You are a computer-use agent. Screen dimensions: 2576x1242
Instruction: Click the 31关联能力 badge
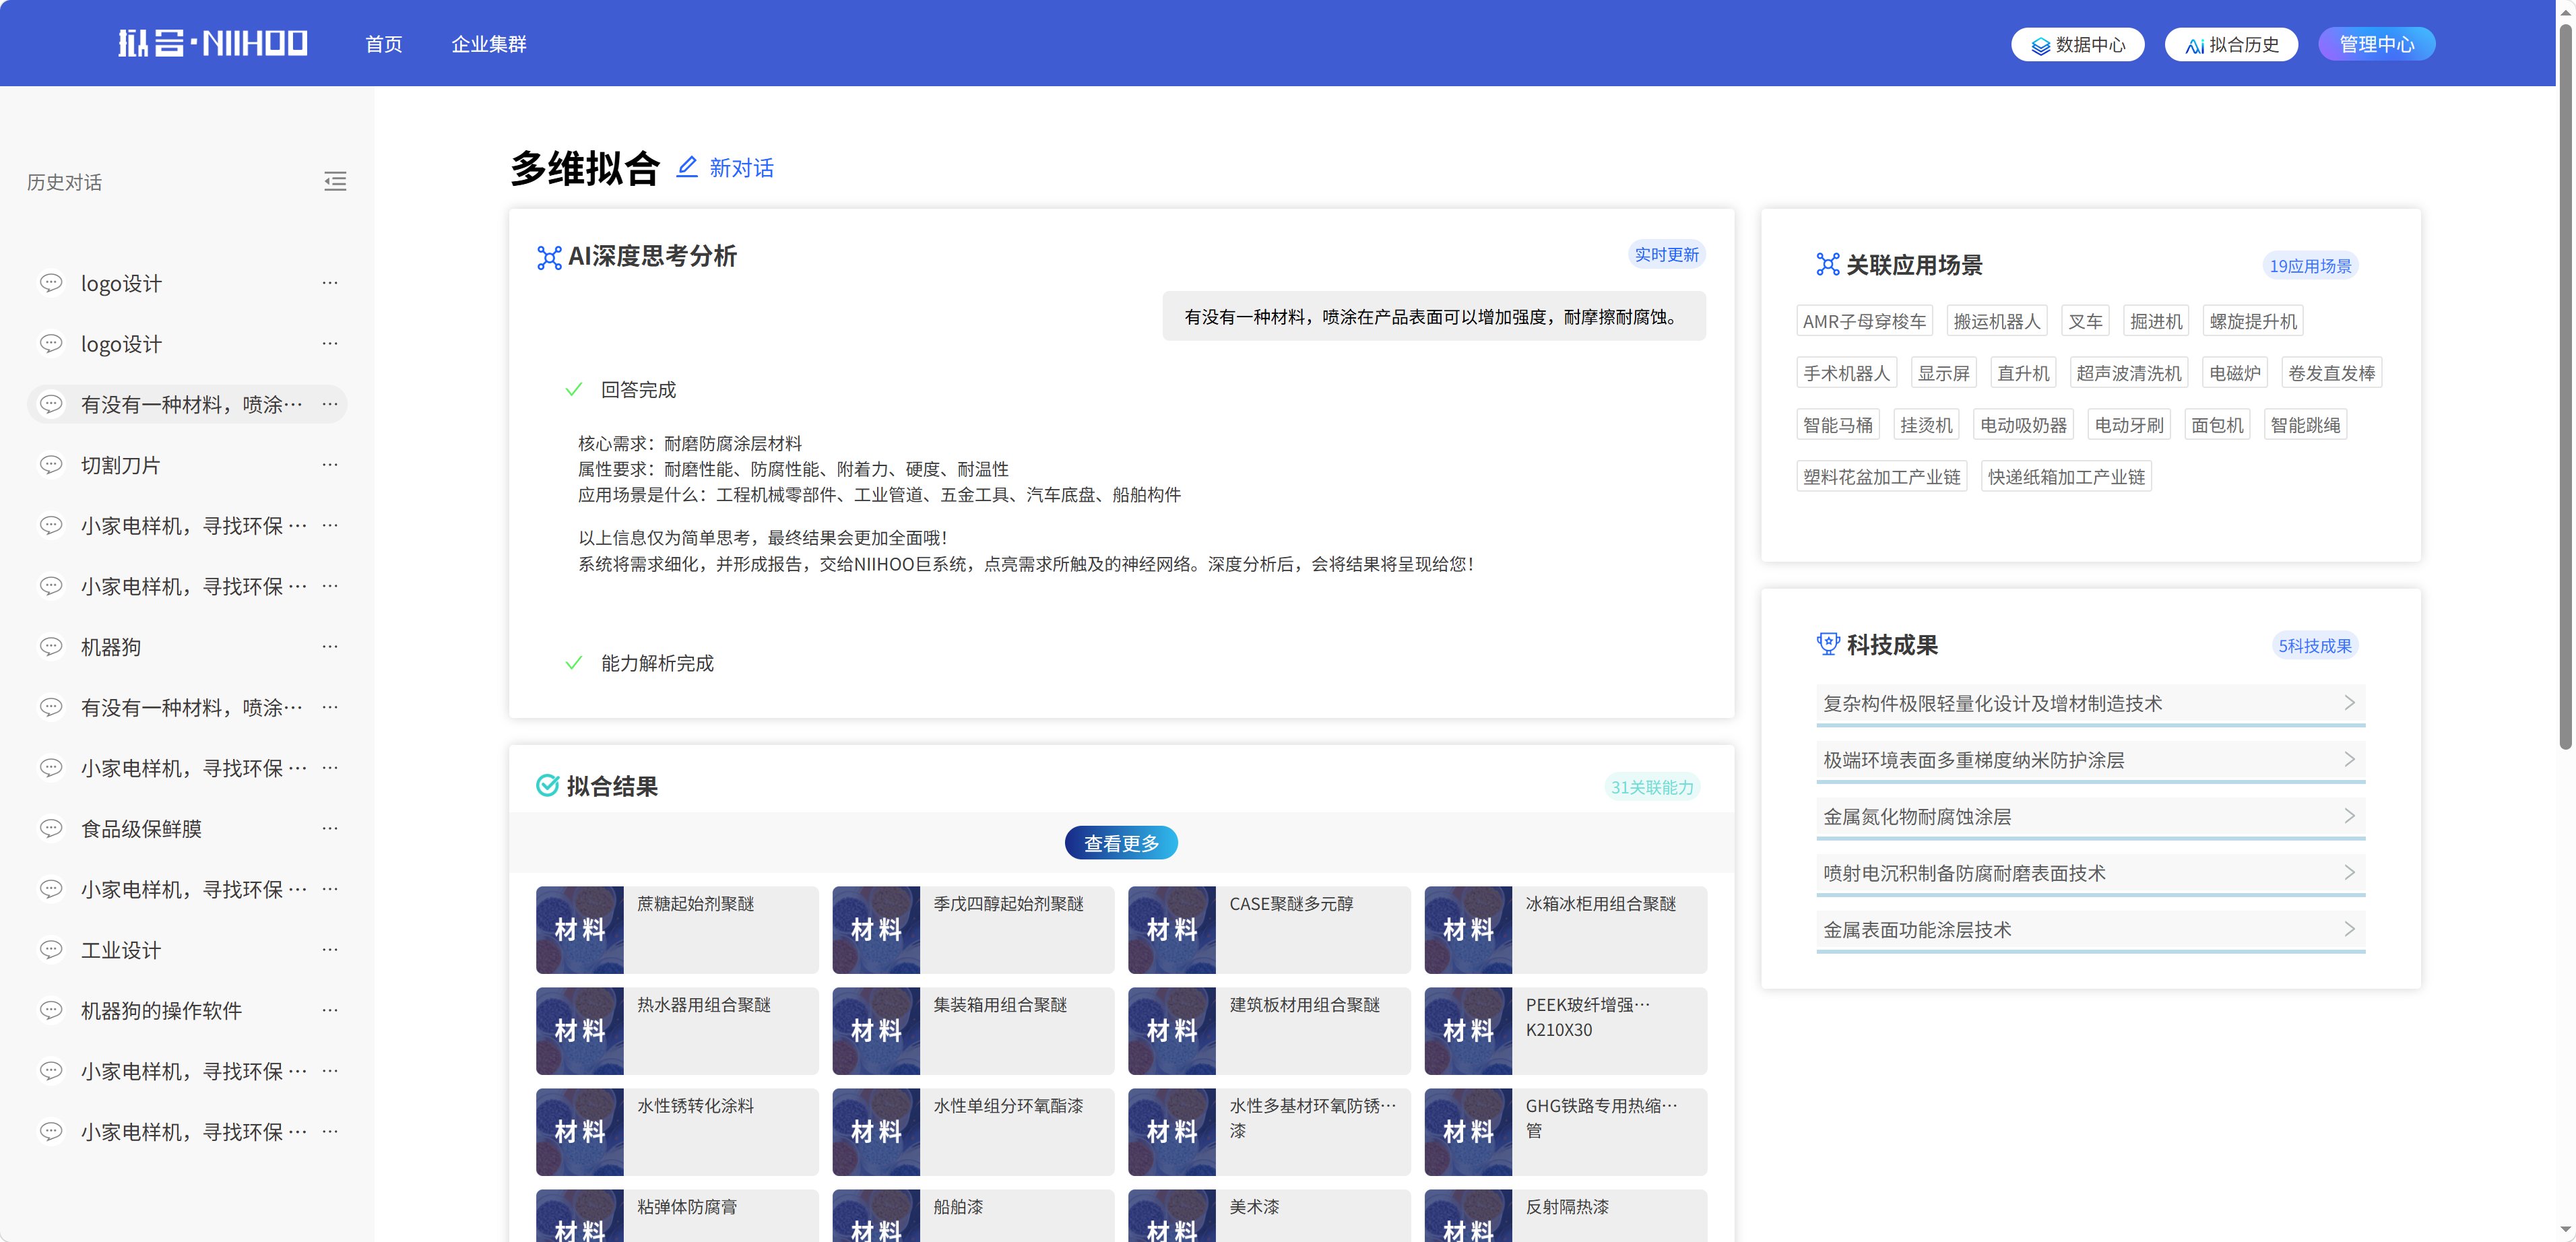point(1652,787)
